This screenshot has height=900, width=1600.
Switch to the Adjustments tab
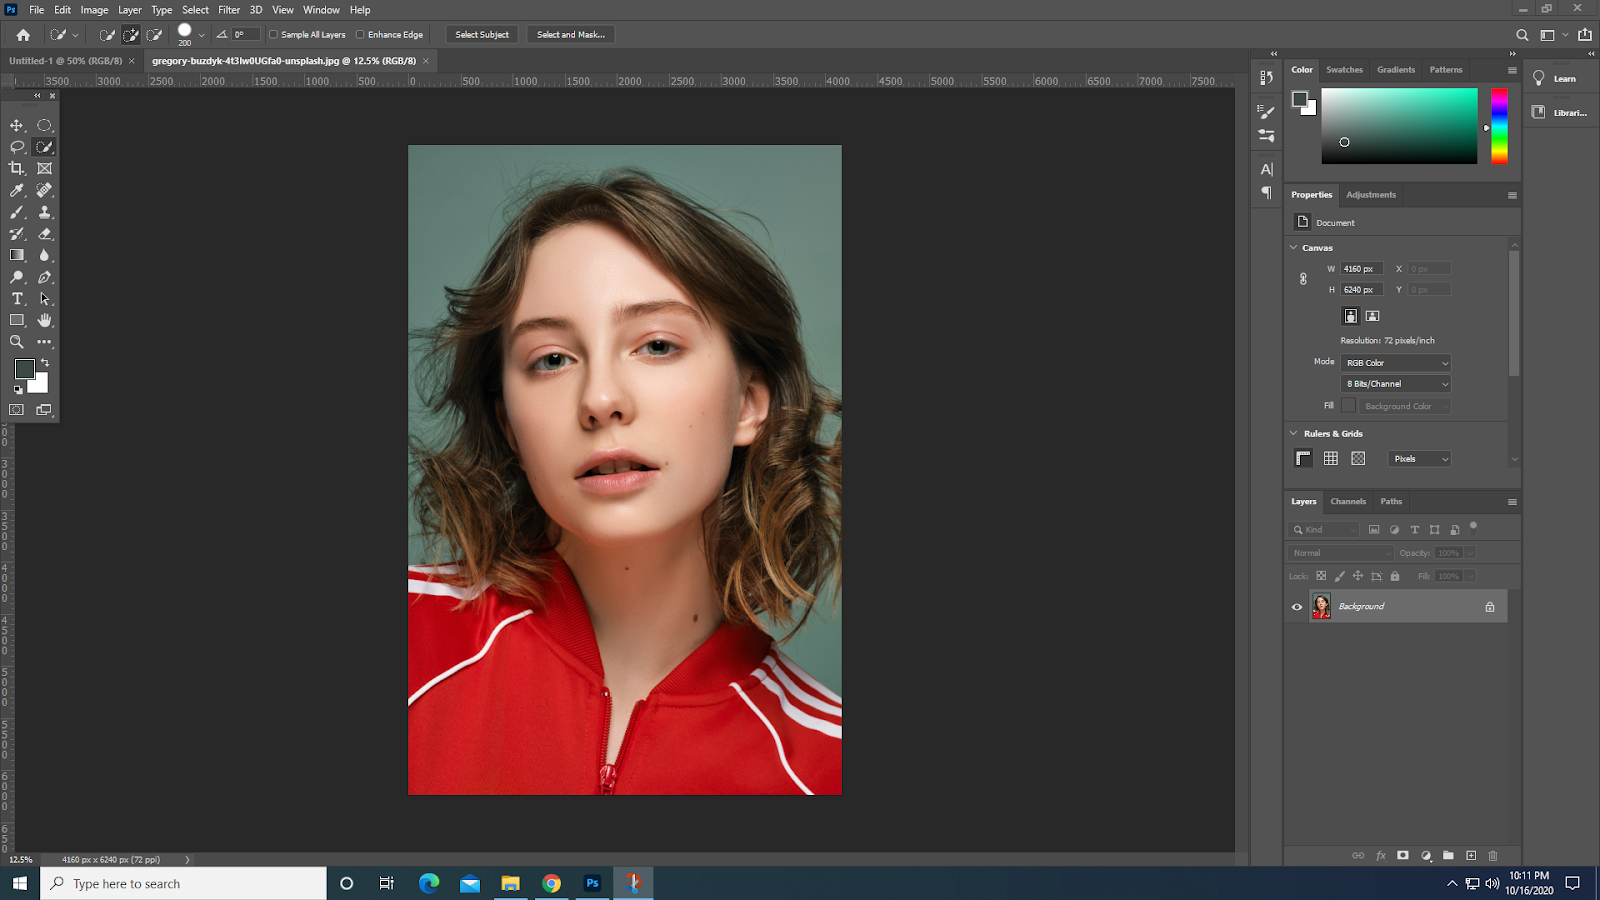coord(1371,195)
